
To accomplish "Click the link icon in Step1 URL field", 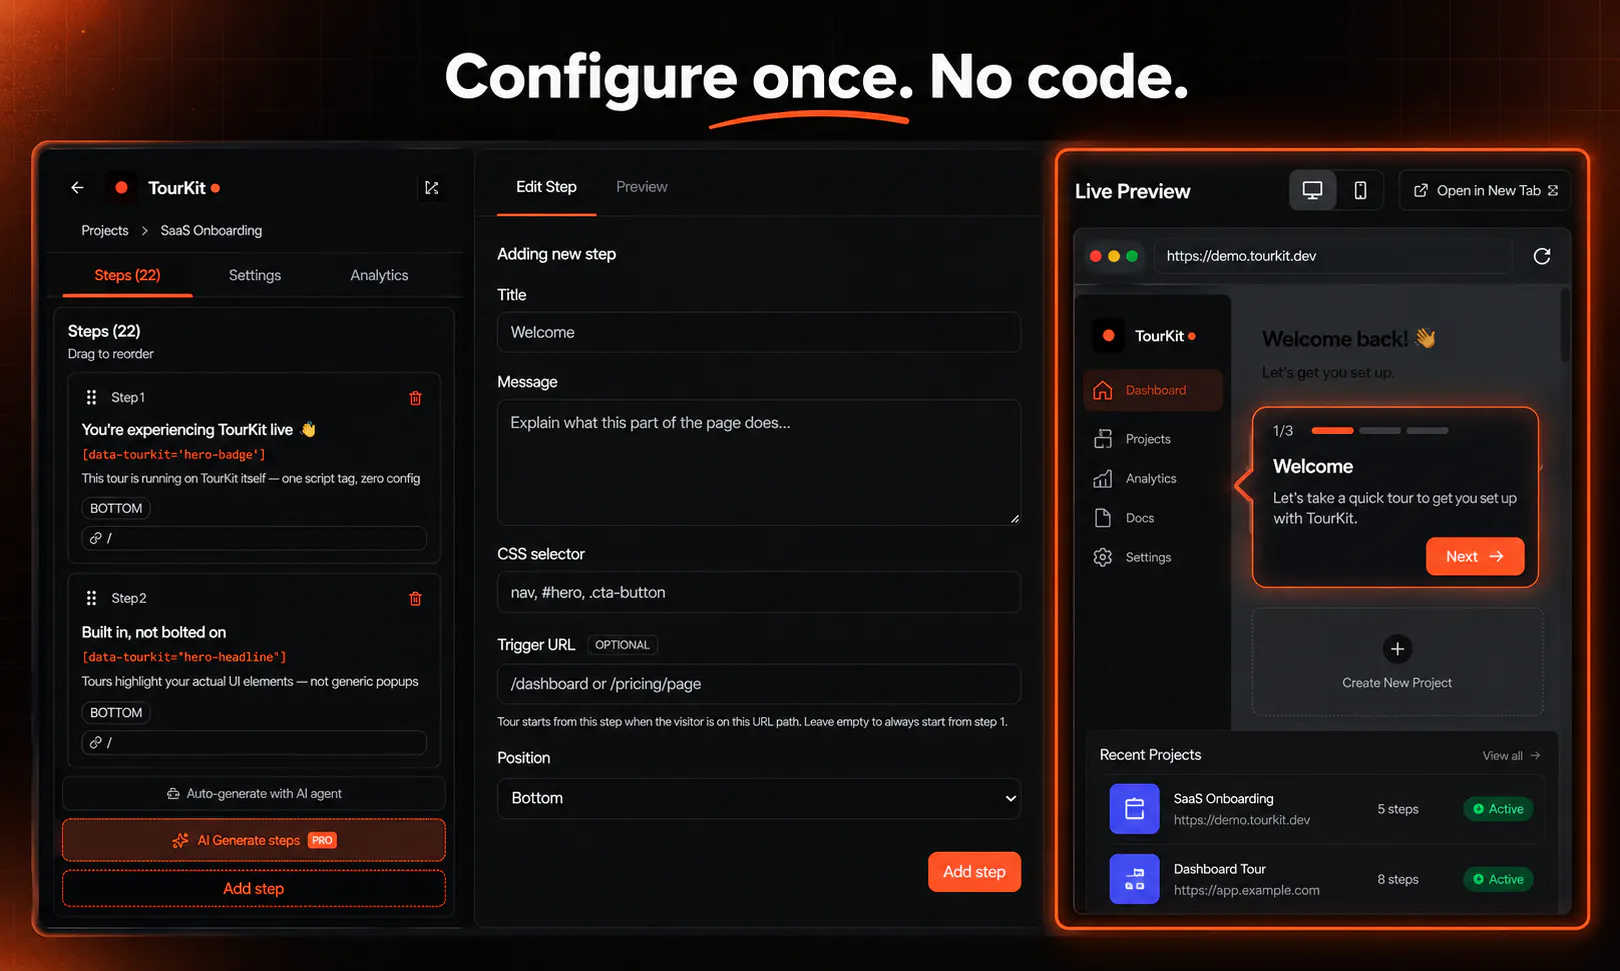I will point(96,538).
